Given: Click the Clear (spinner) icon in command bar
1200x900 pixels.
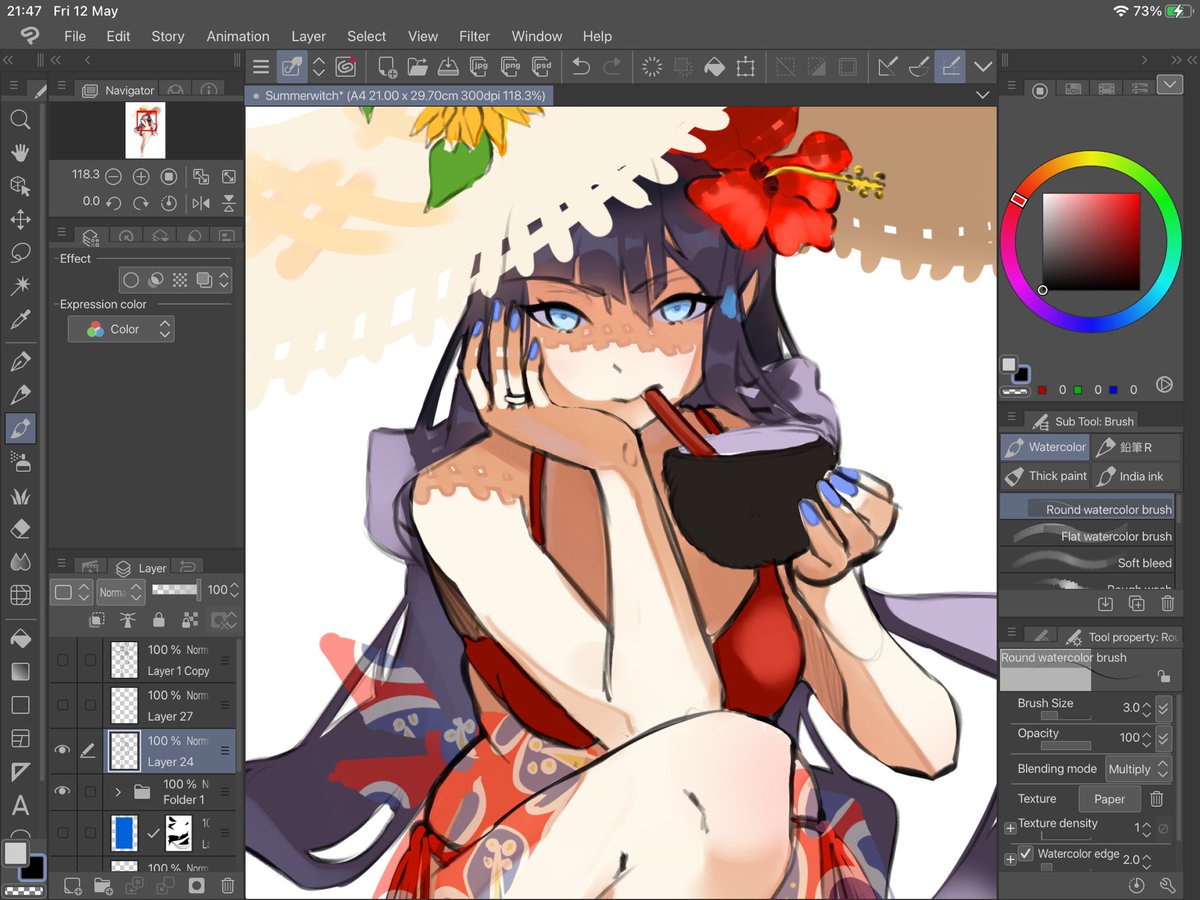Looking at the screenshot, I should click(652, 67).
